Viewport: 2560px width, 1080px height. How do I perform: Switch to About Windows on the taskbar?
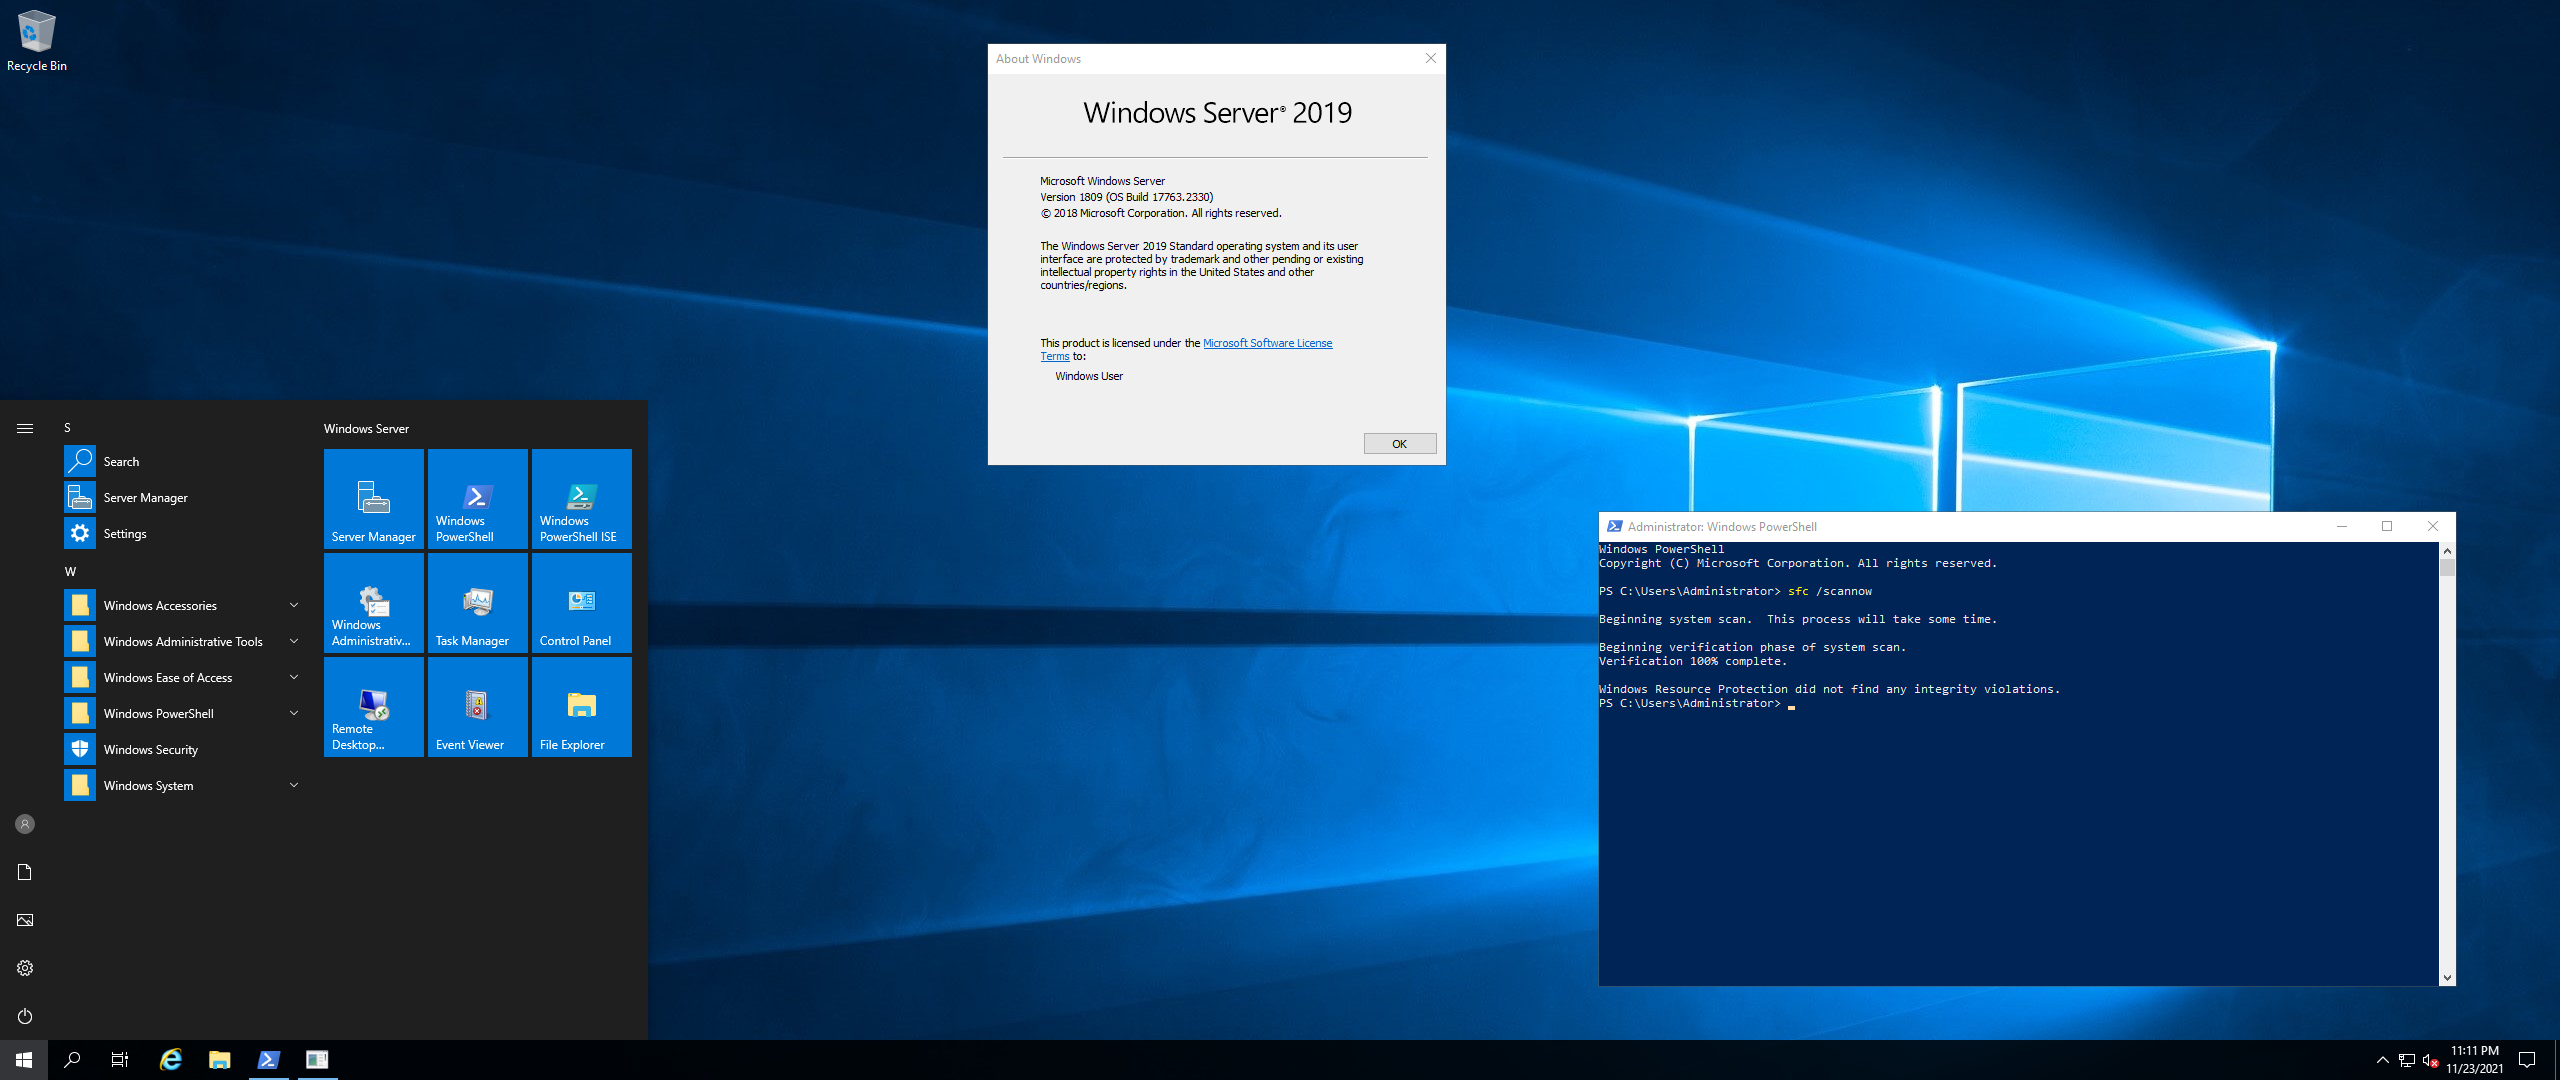click(317, 1060)
